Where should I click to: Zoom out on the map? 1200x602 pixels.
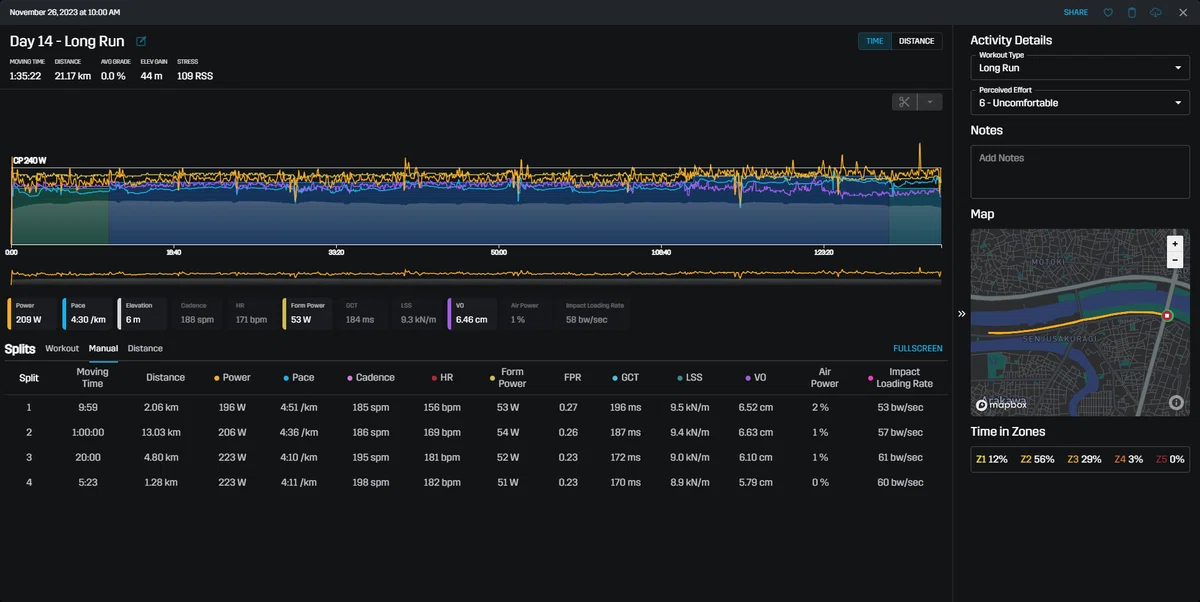coord(1175,260)
